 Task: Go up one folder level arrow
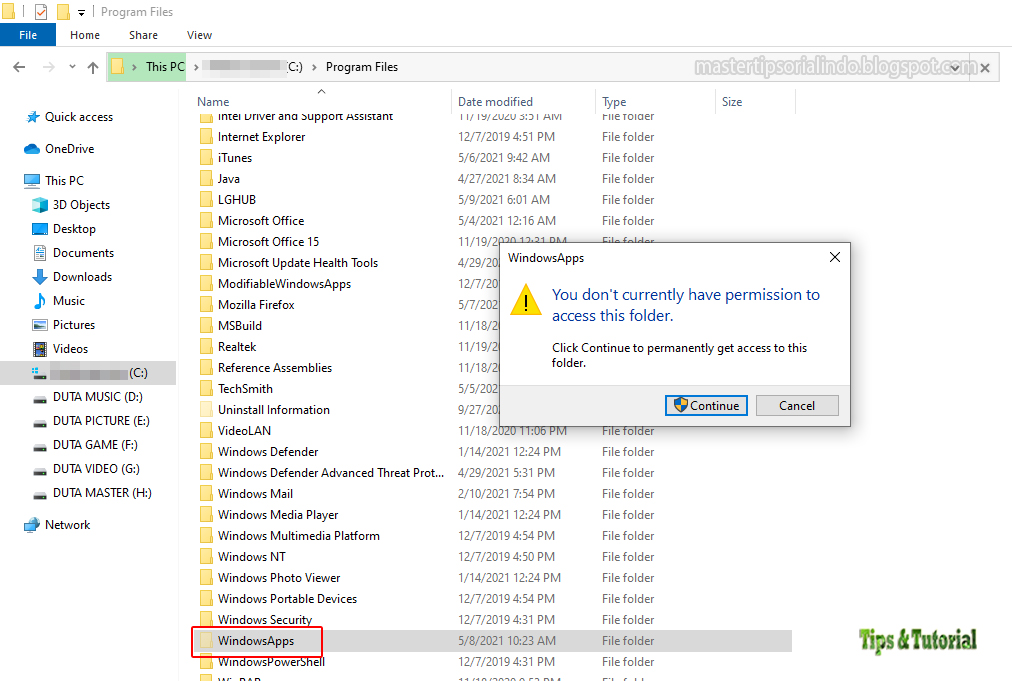[x=93, y=67]
